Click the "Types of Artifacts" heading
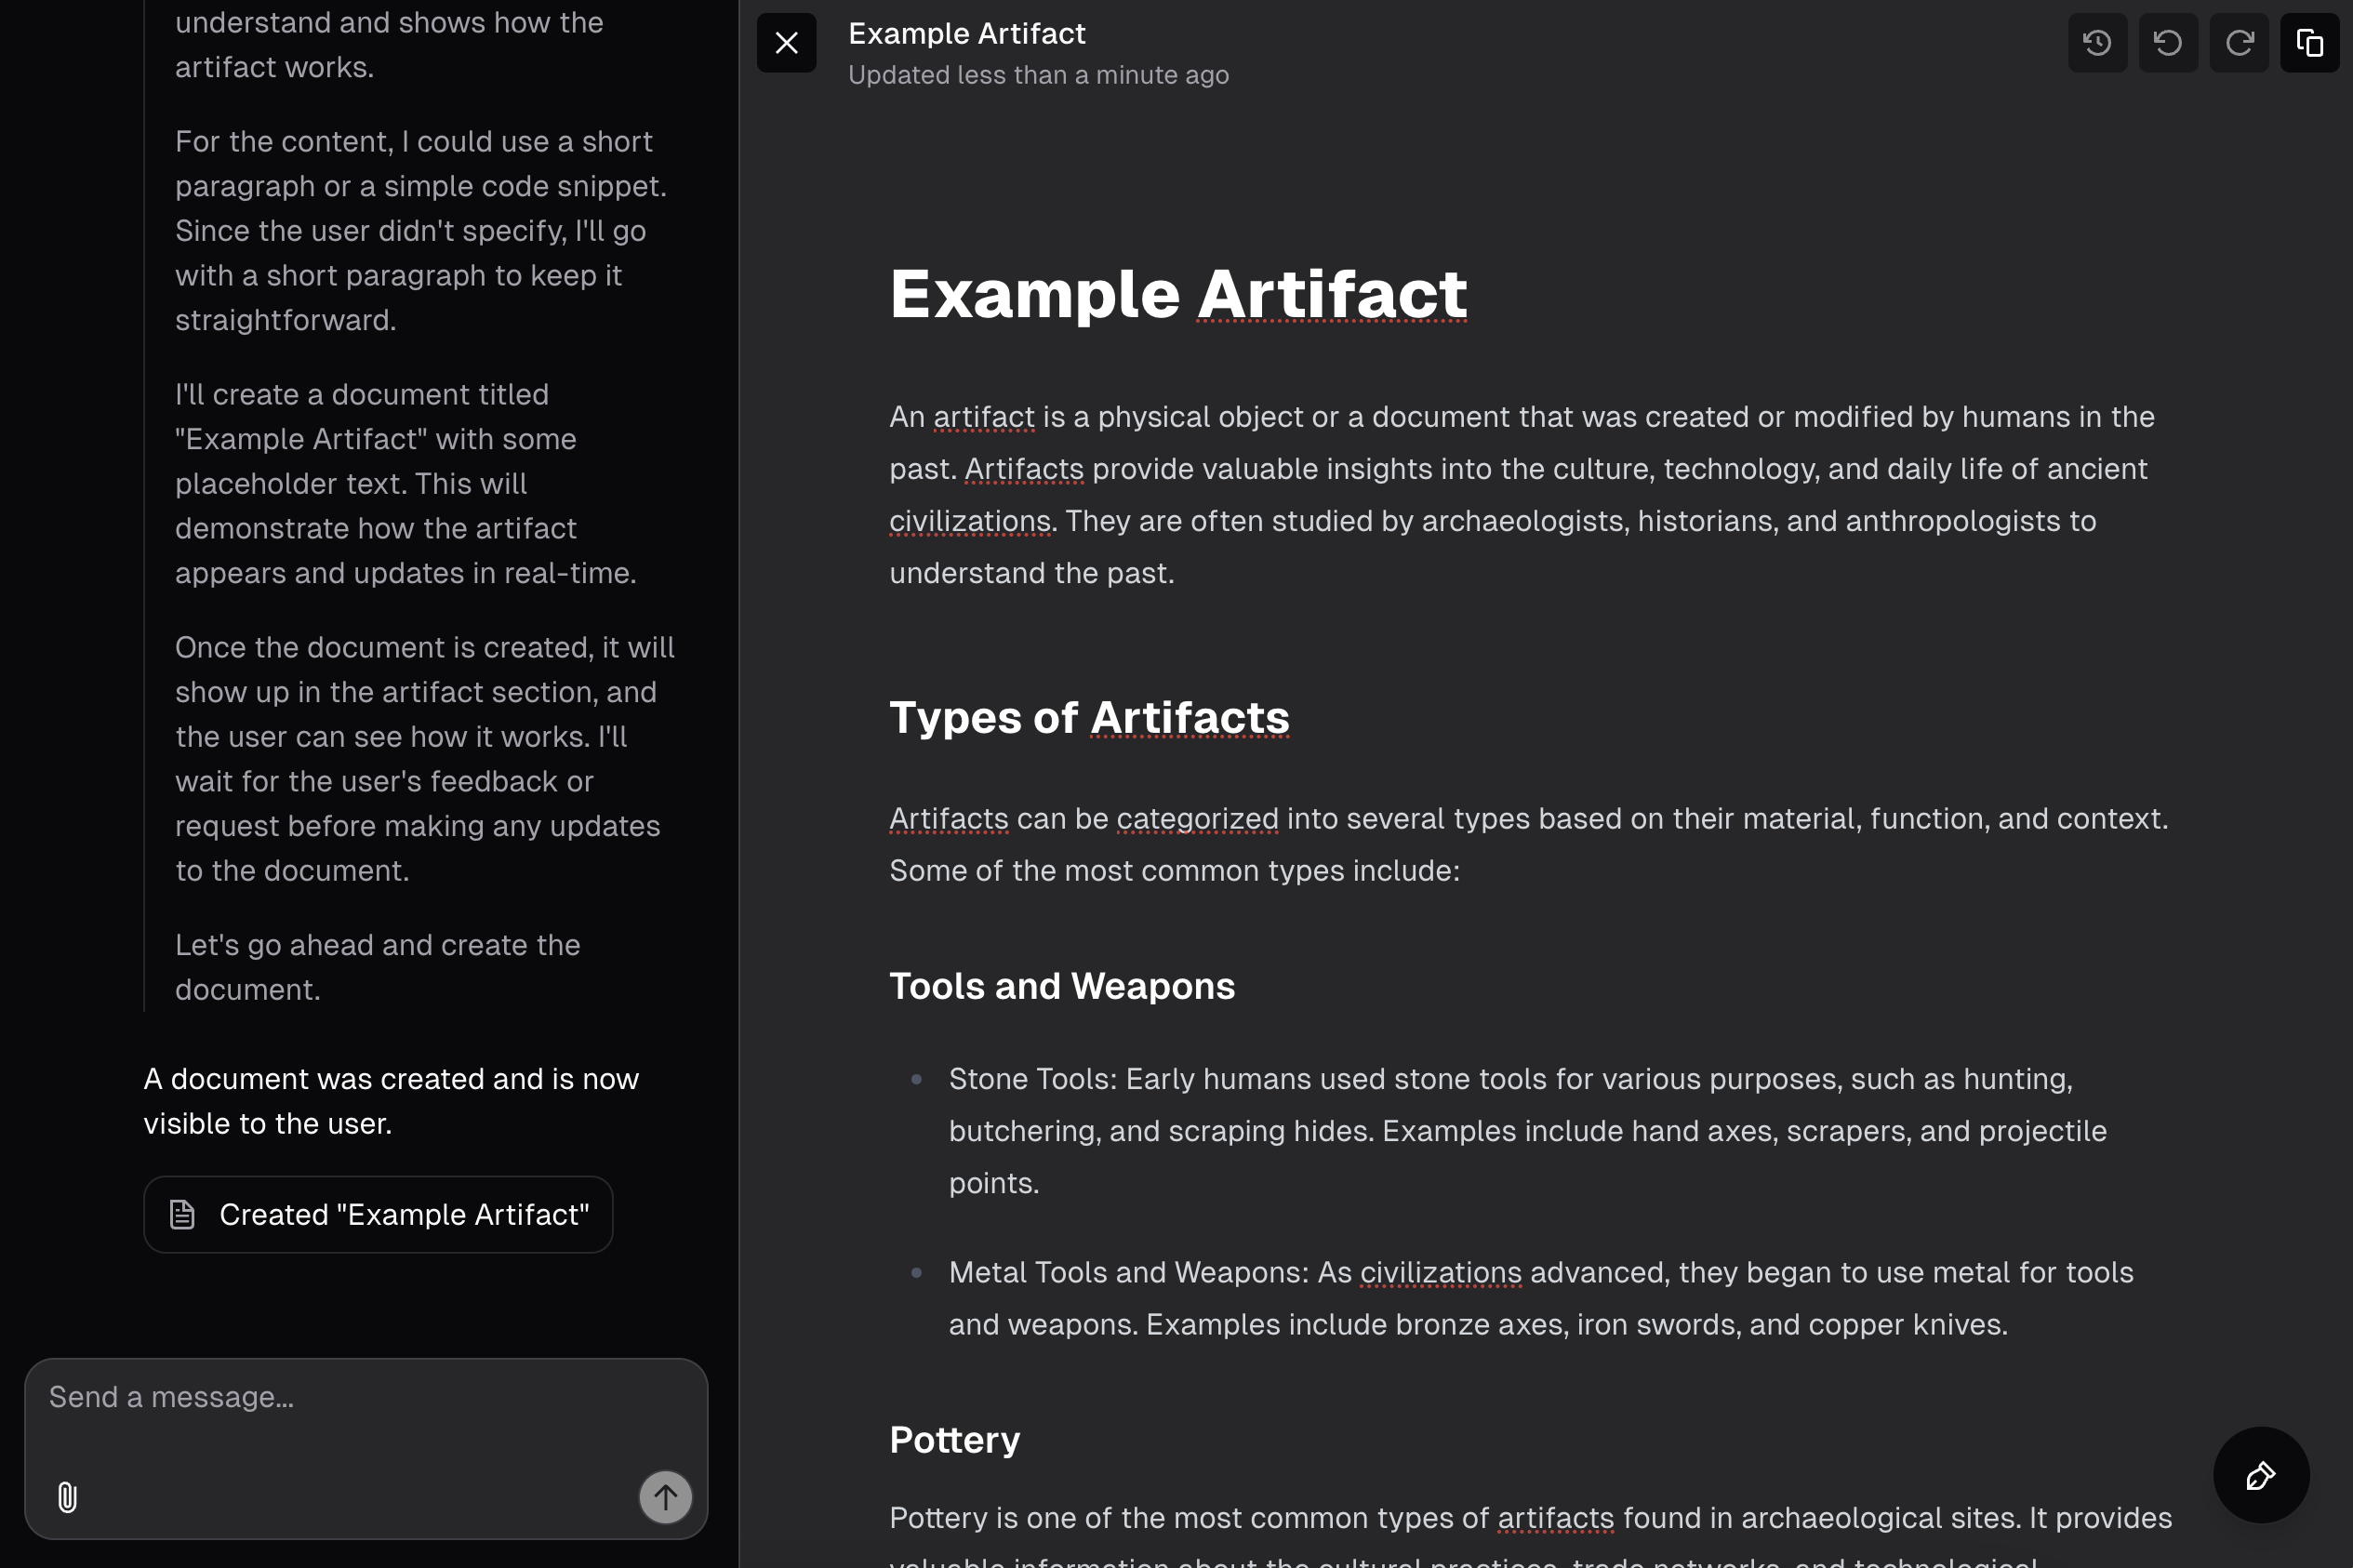The height and width of the screenshot is (1568, 2353). (x=1088, y=717)
